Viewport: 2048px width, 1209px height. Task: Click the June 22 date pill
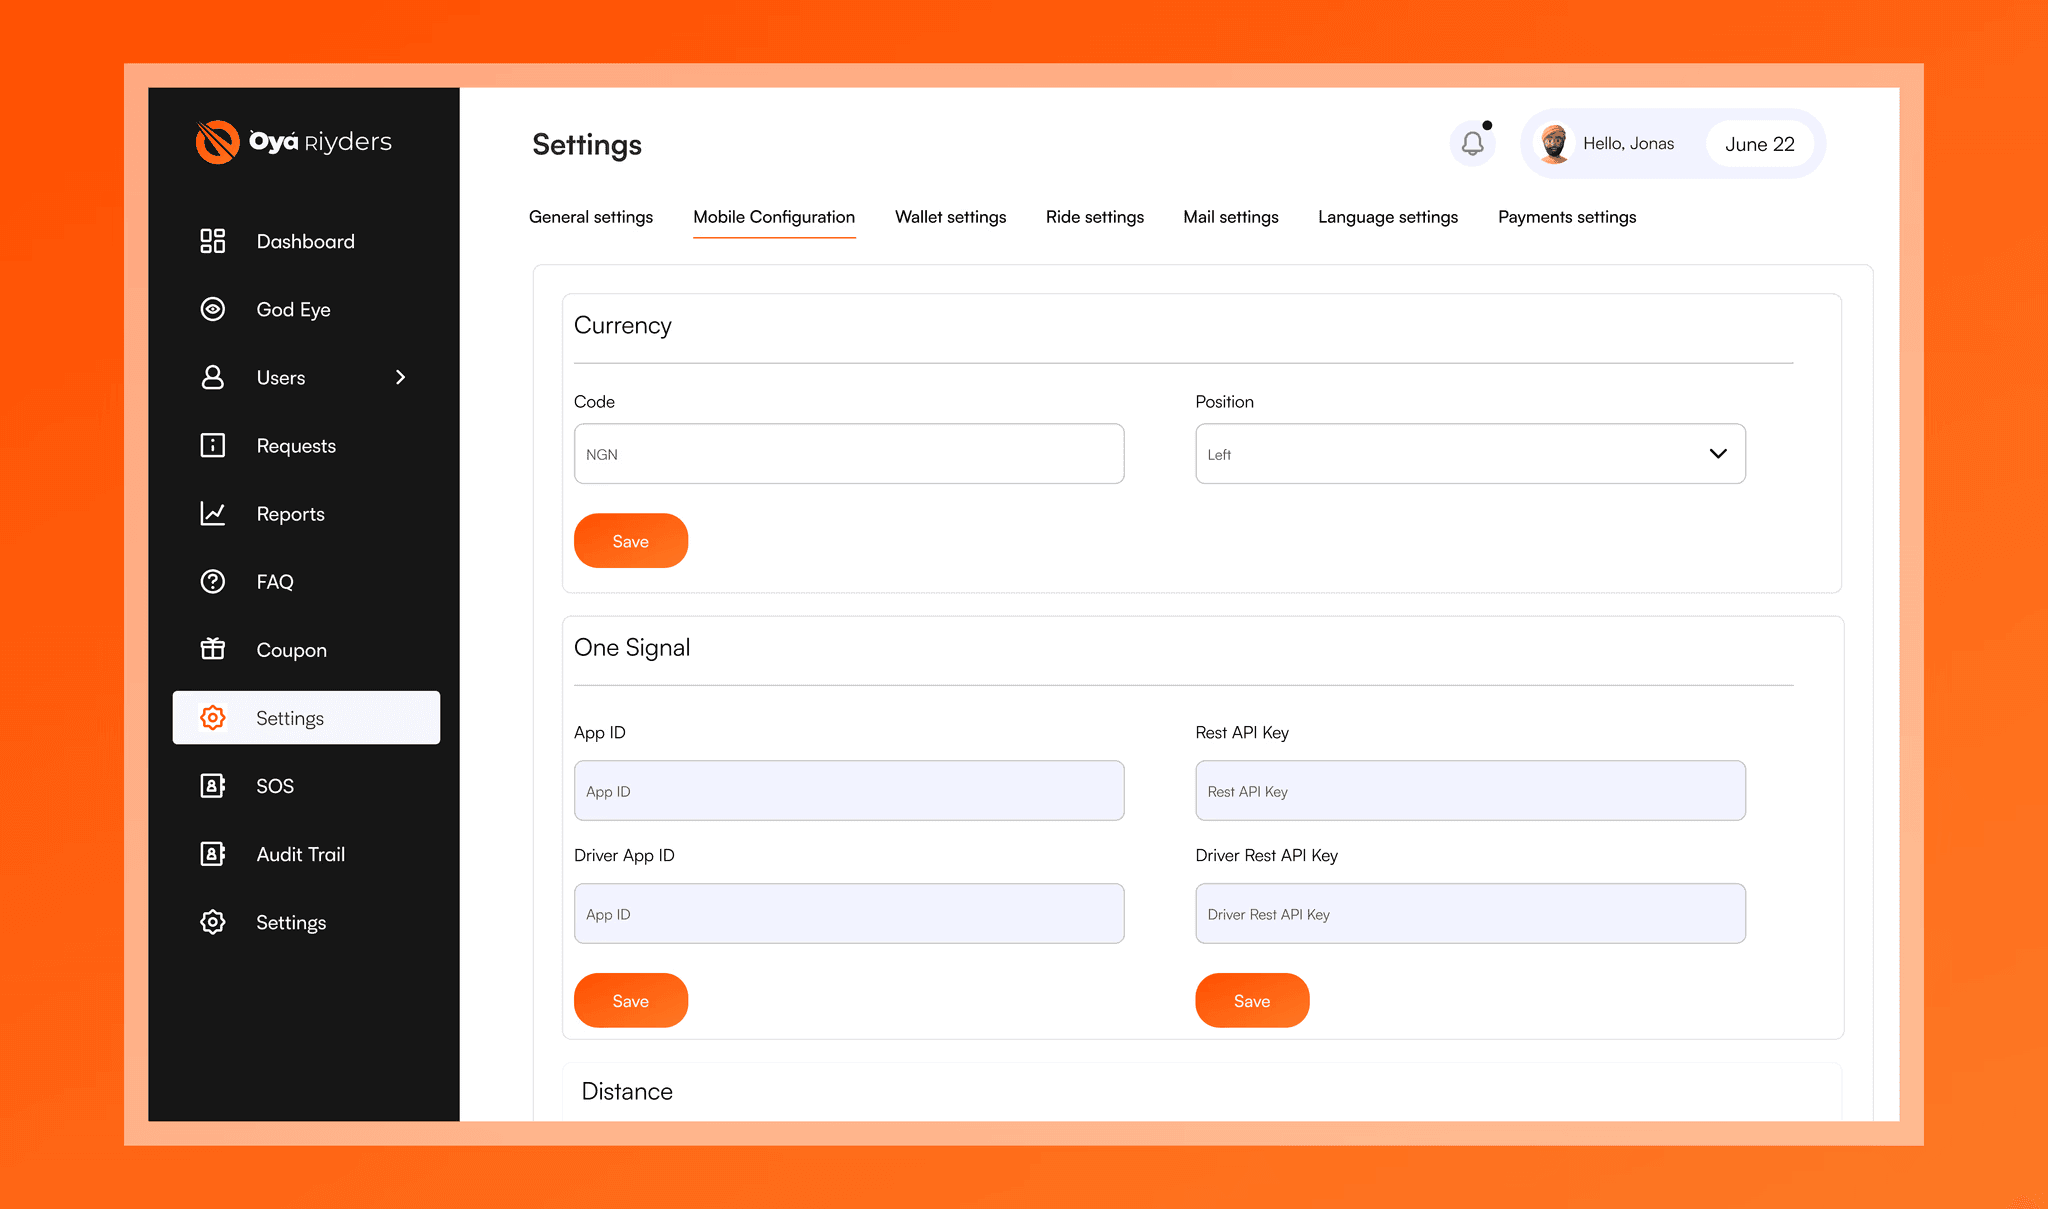(x=1759, y=144)
